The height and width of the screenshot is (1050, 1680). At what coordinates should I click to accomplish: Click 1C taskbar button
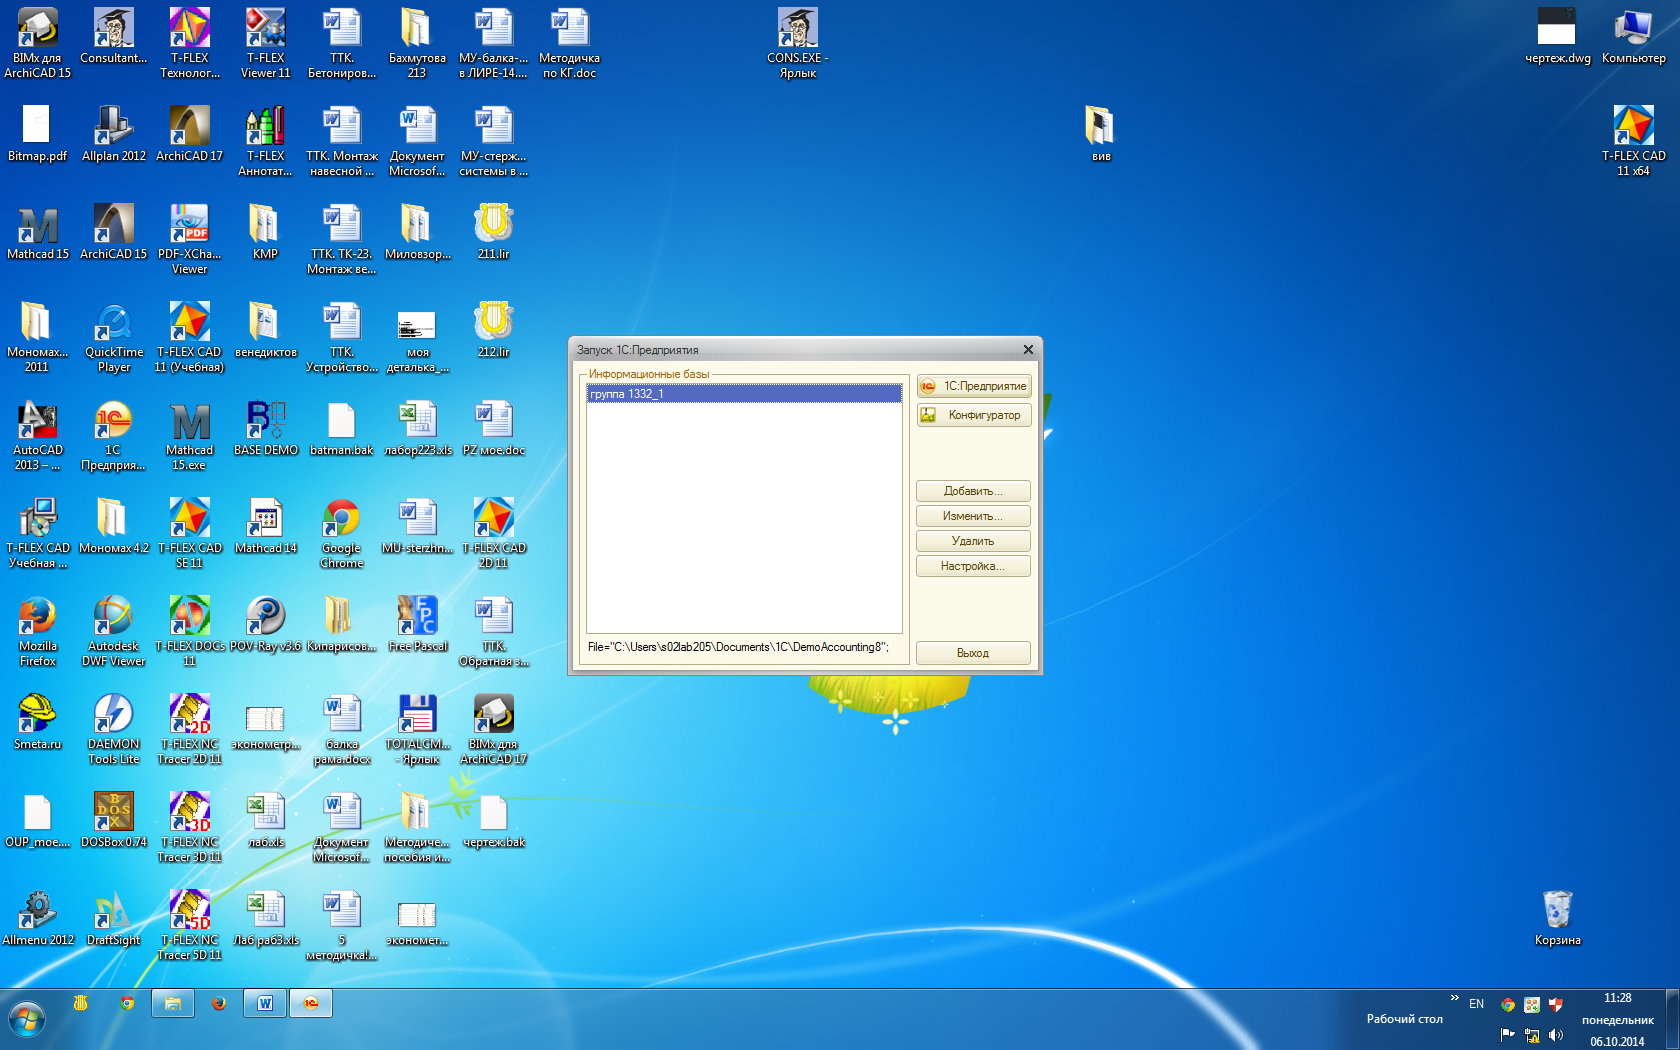click(x=311, y=1003)
